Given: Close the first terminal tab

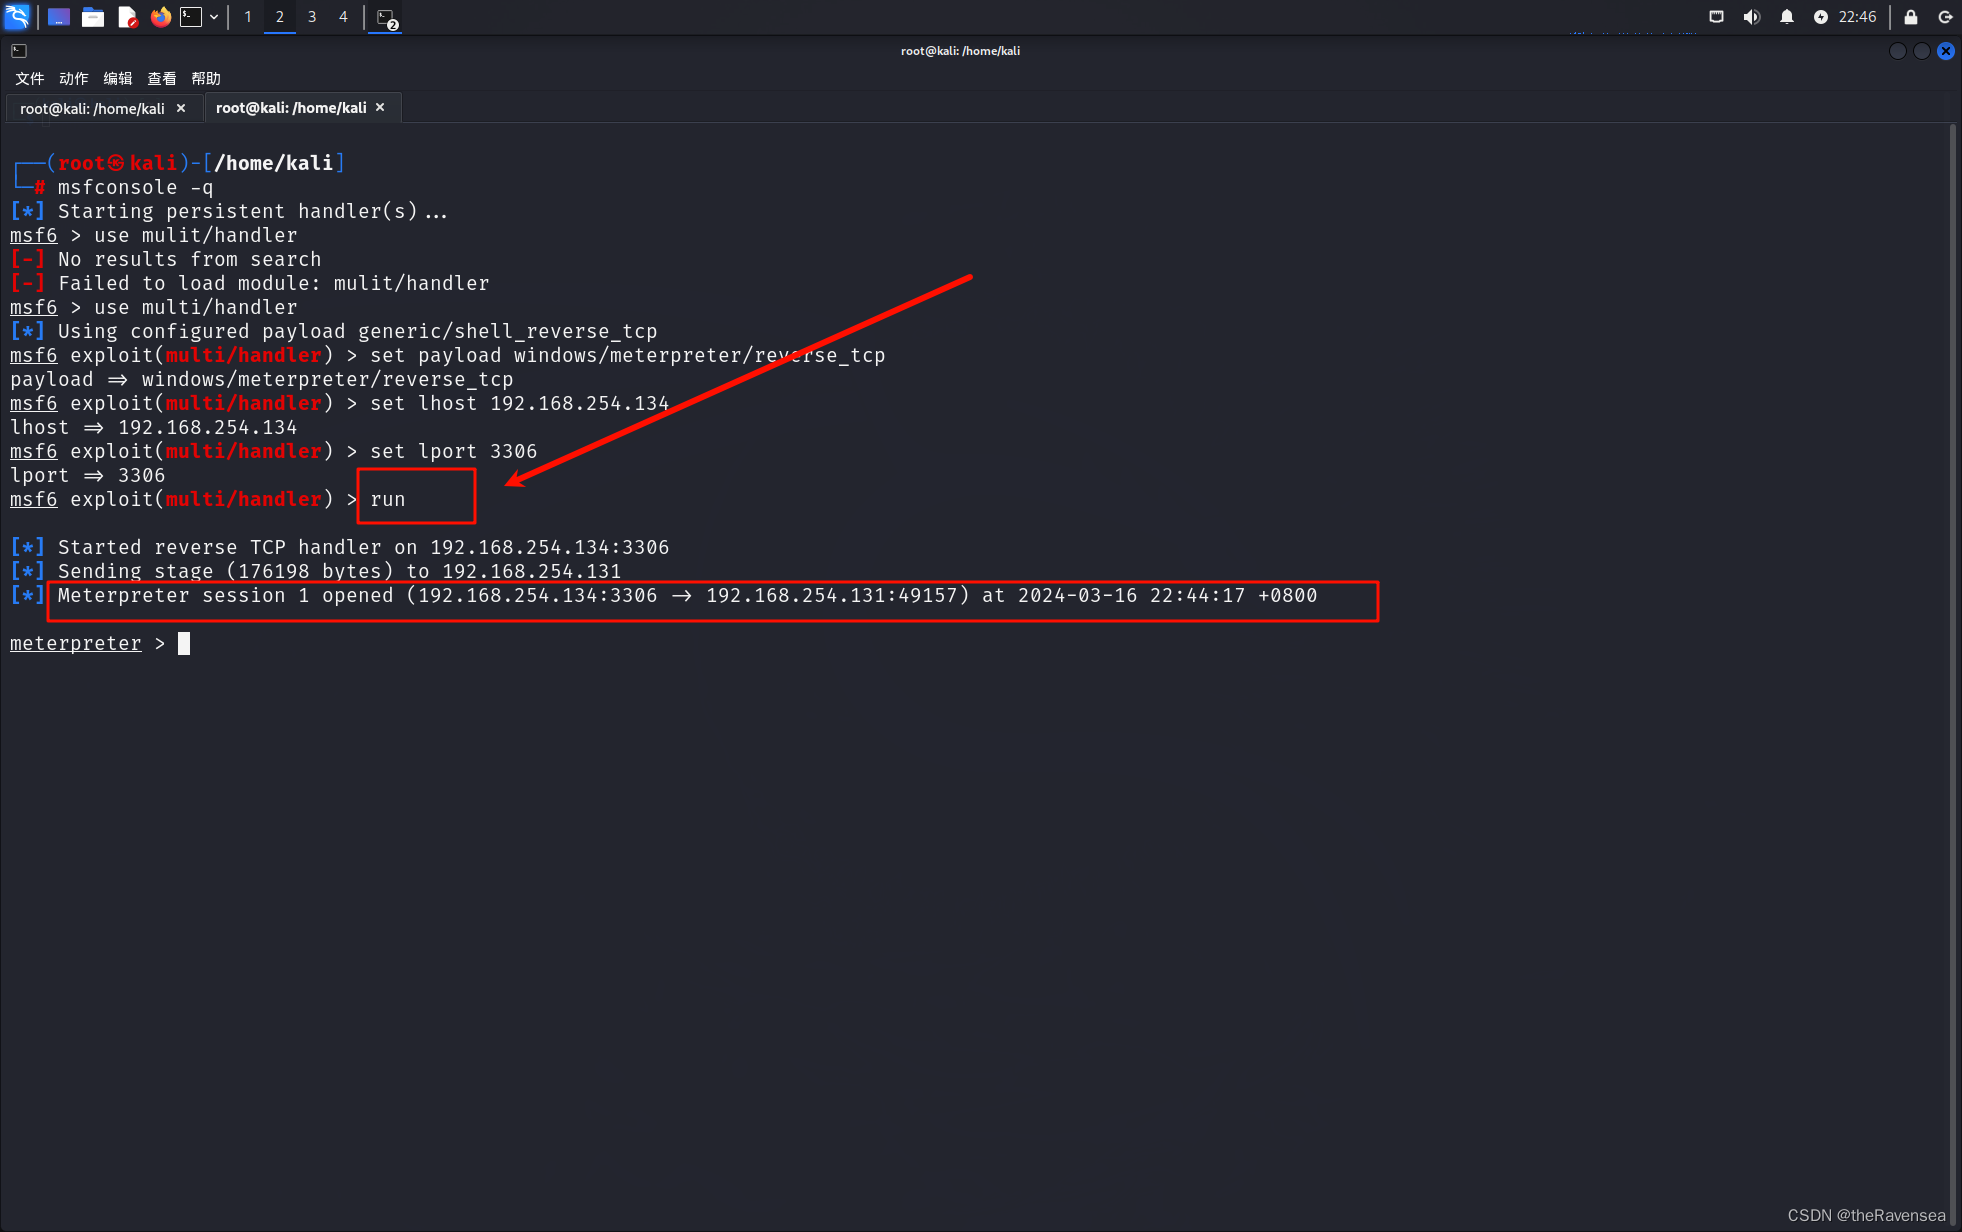Looking at the screenshot, I should pyautogui.click(x=181, y=108).
